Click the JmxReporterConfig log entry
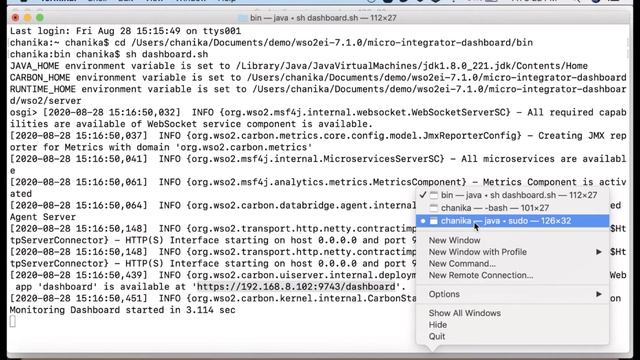Image resolution: width=640 pixels, height=360 pixels. coord(318,141)
